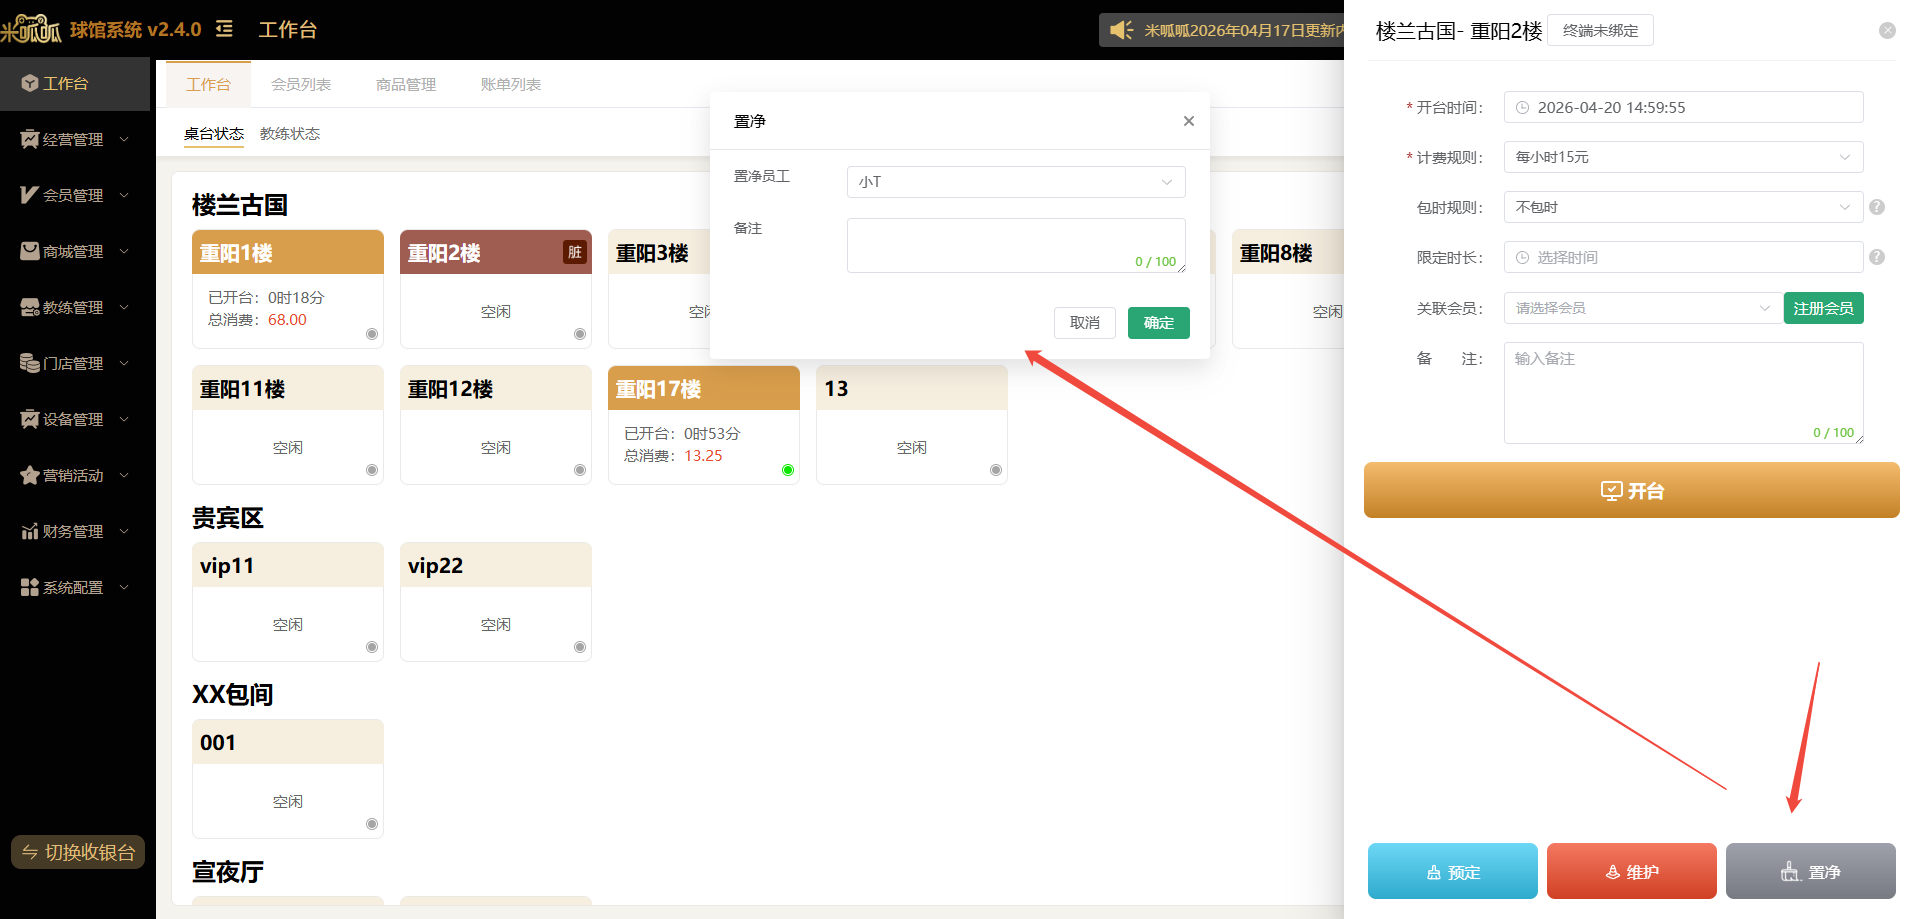Screen dimensions: 1920x919
Task: Open the 置净员工 dropdown showing 小T
Action: click(x=1016, y=182)
